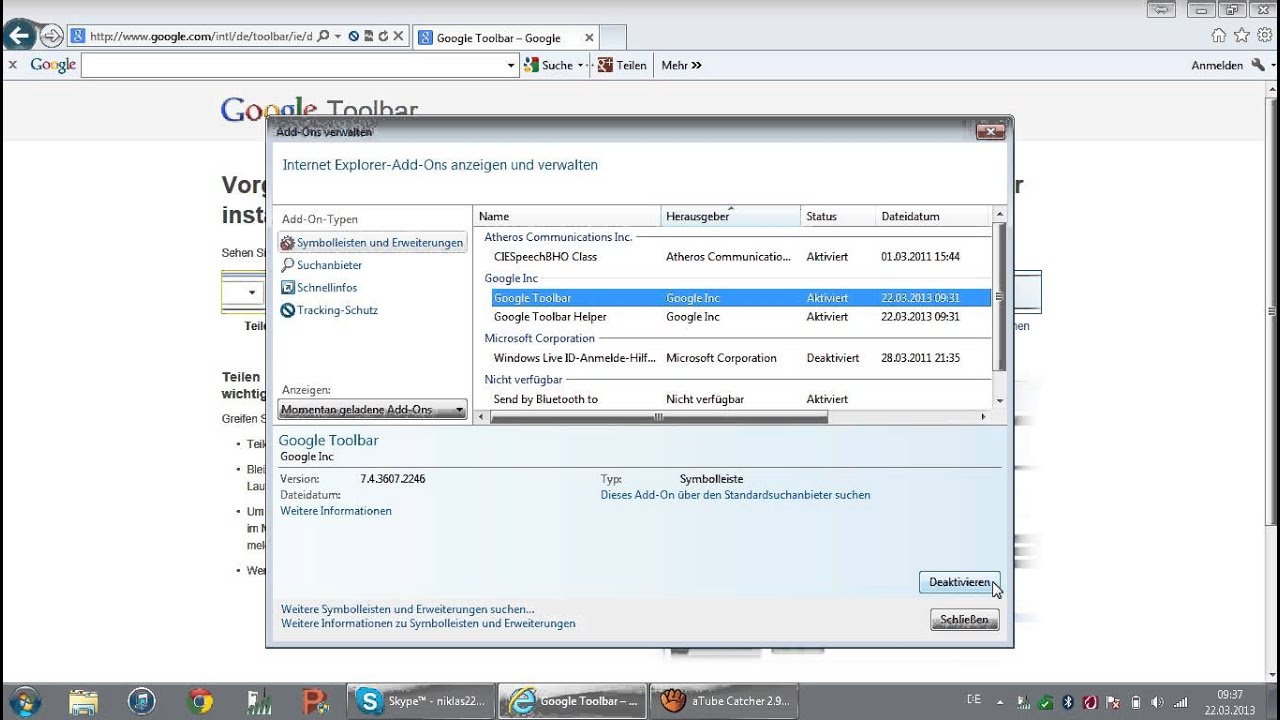Sort list by the Herausgeber column header
The image size is (1280, 720).
point(731,216)
